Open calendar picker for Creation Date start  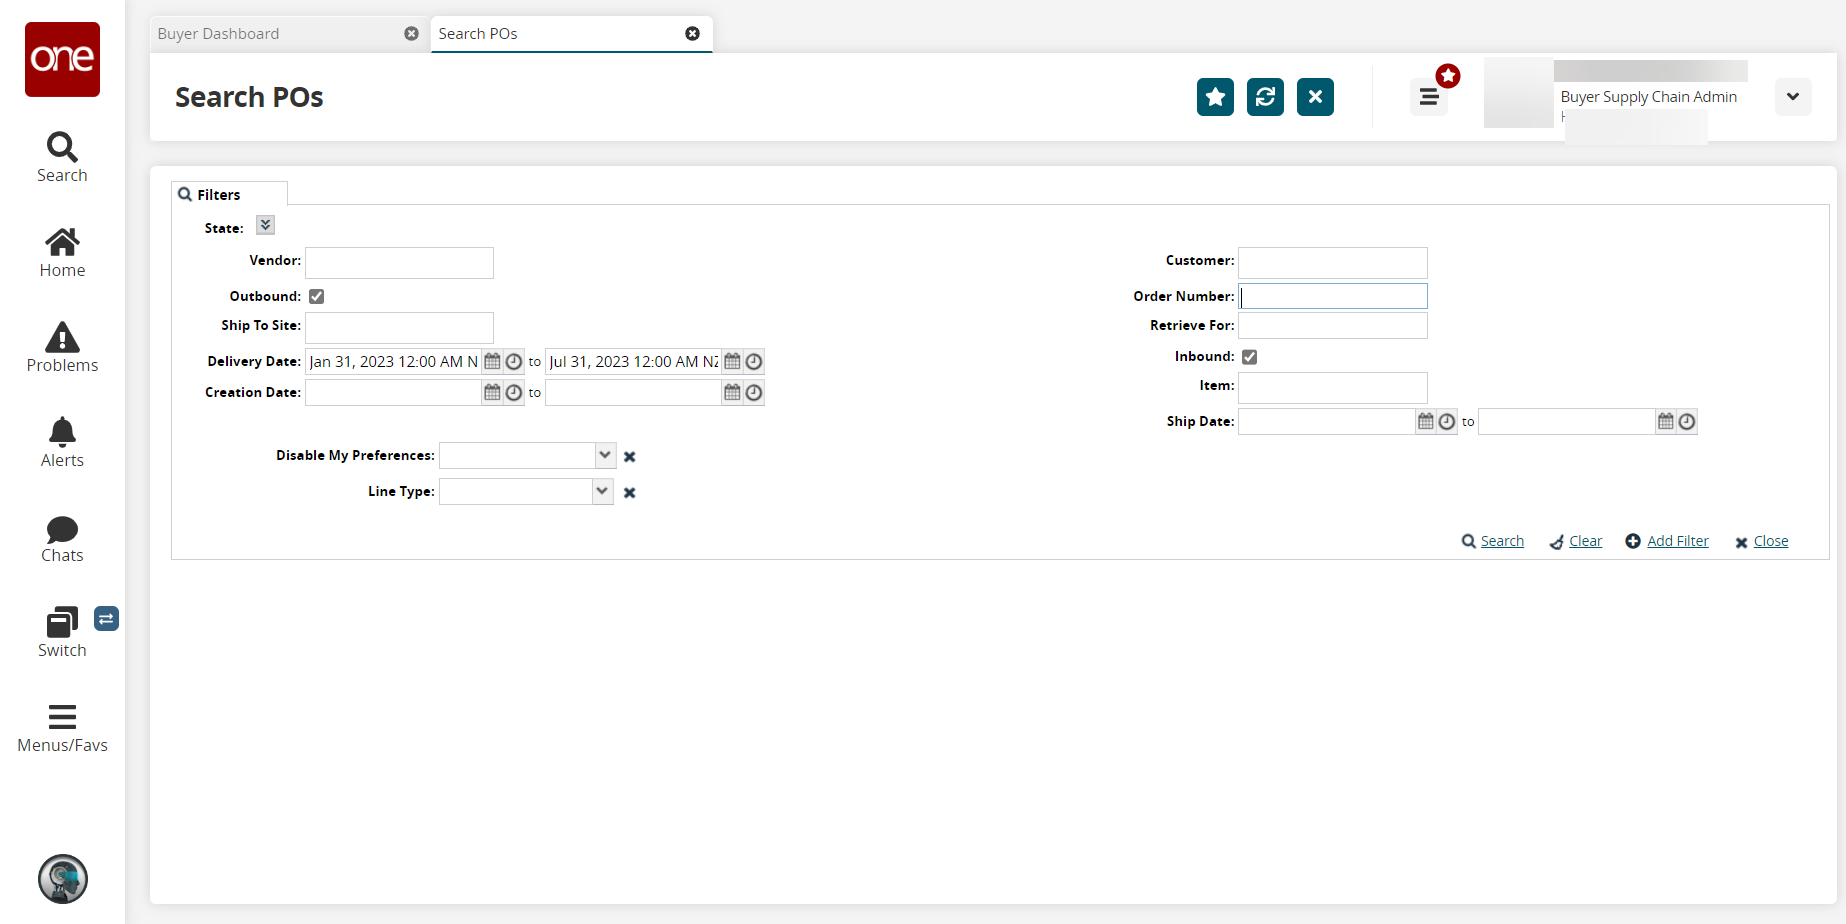pos(492,393)
